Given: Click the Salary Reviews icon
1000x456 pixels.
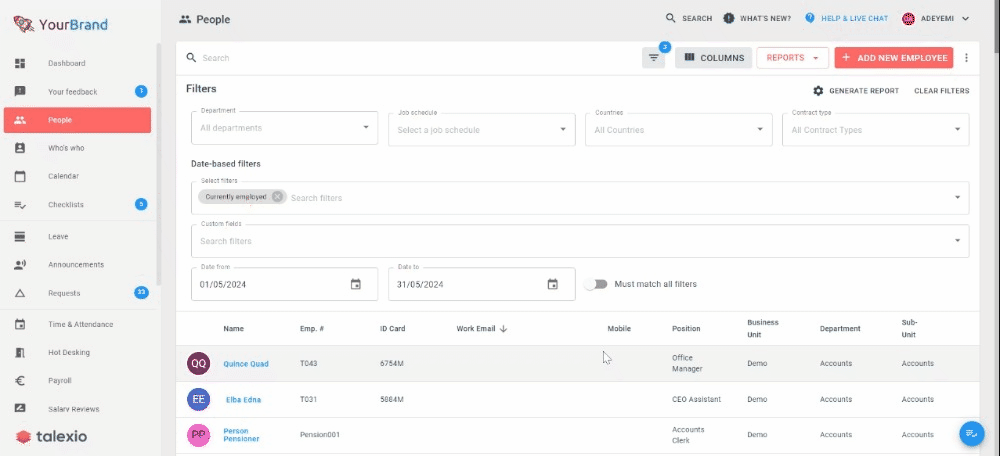Looking at the screenshot, I should point(20,409).
